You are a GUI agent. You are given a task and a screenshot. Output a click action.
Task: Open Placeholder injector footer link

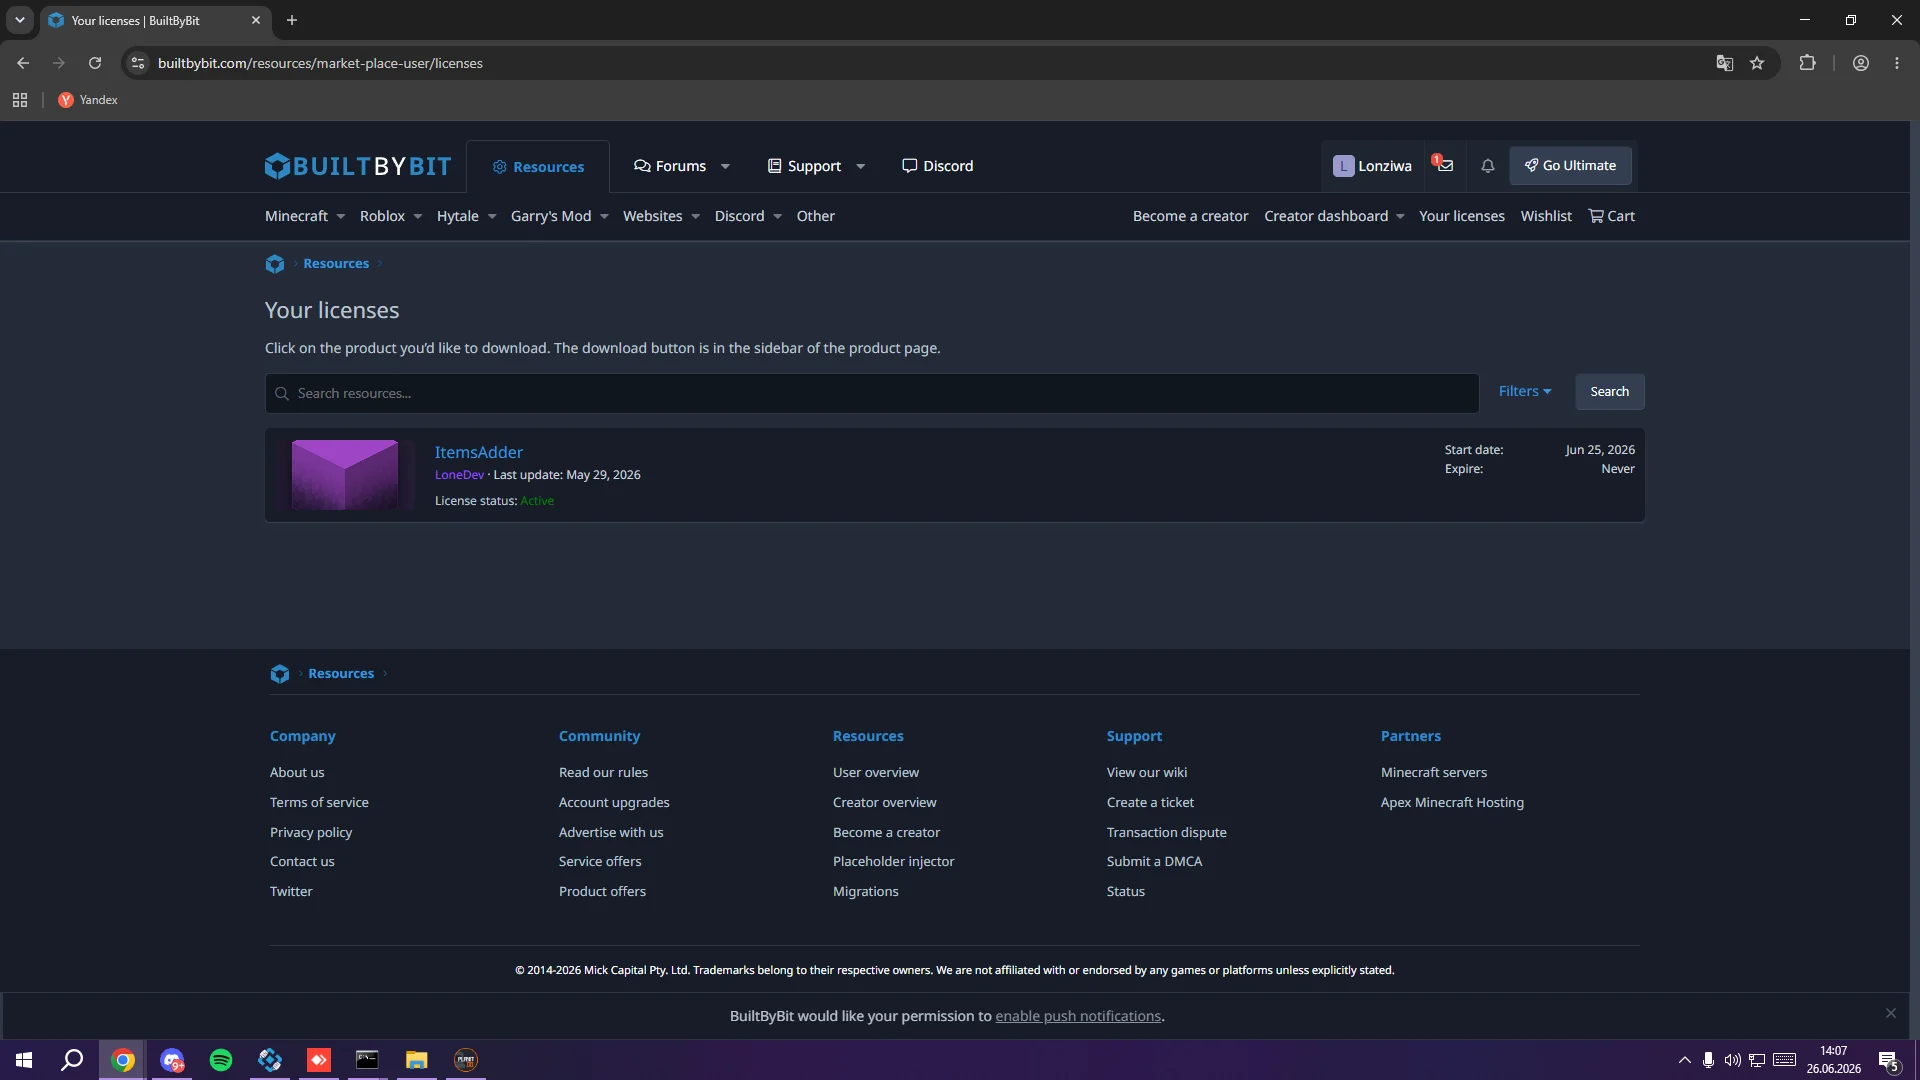893,861
